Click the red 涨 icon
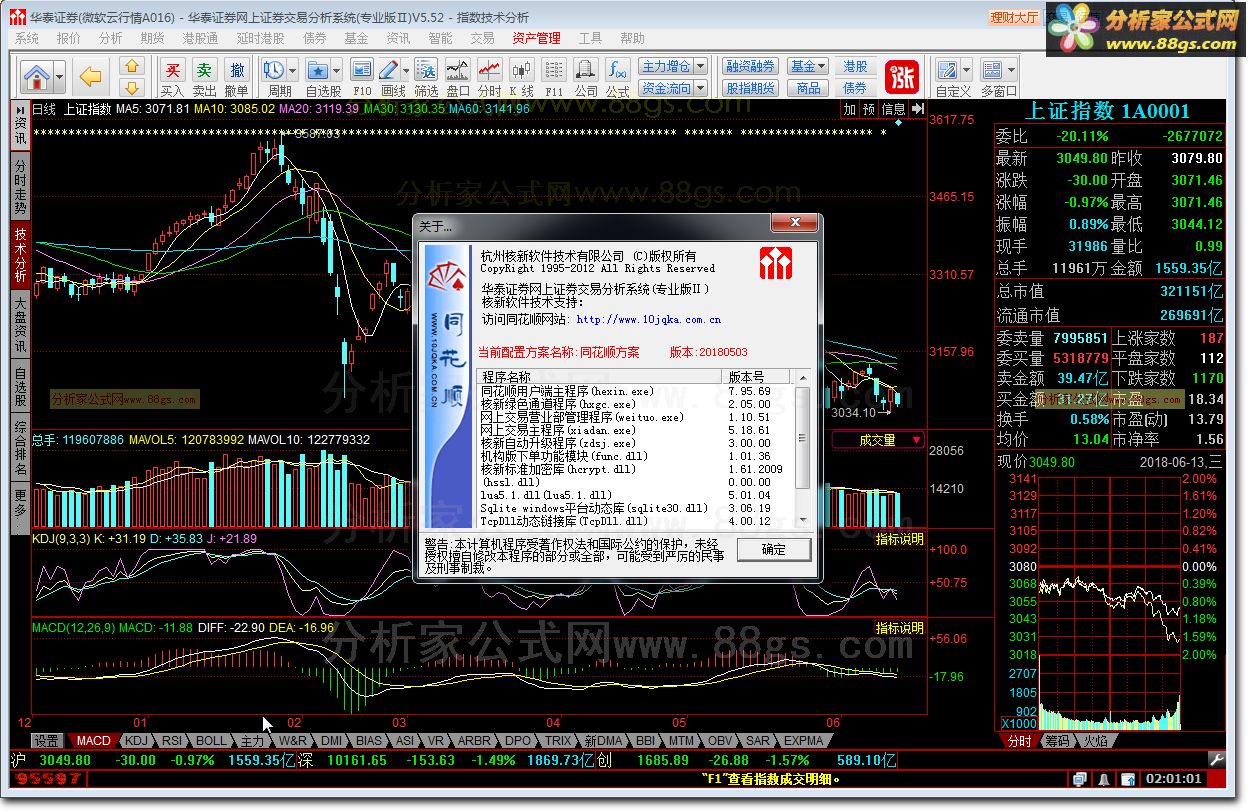 [903, 76]
